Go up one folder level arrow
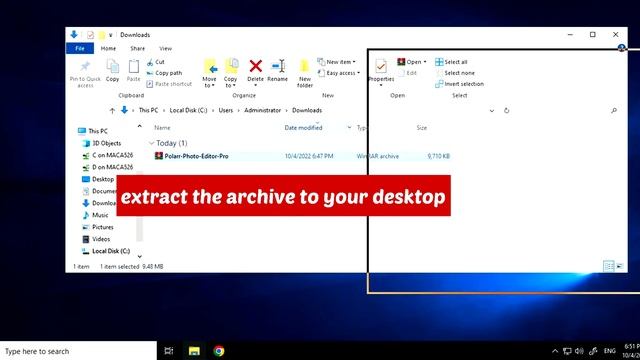This screenshot has width=640, height=360. (112, 111)
